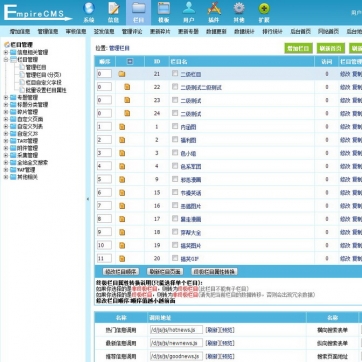This screenshot has height=362, width=362.
Task: Open 数据更新 in the secondary menu bar
Action: 216,32
